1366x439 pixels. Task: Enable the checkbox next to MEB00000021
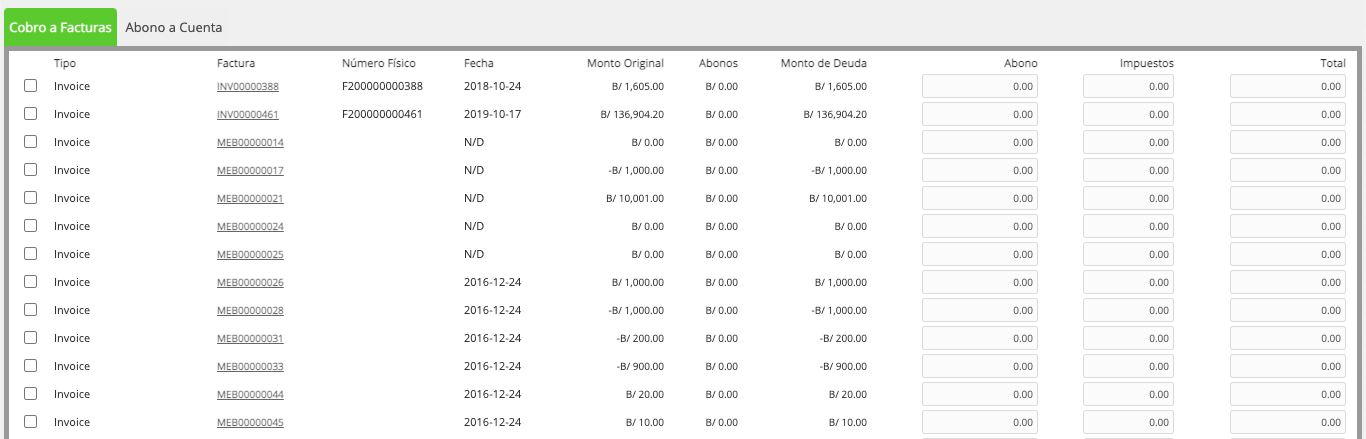(x=31, y=198)
